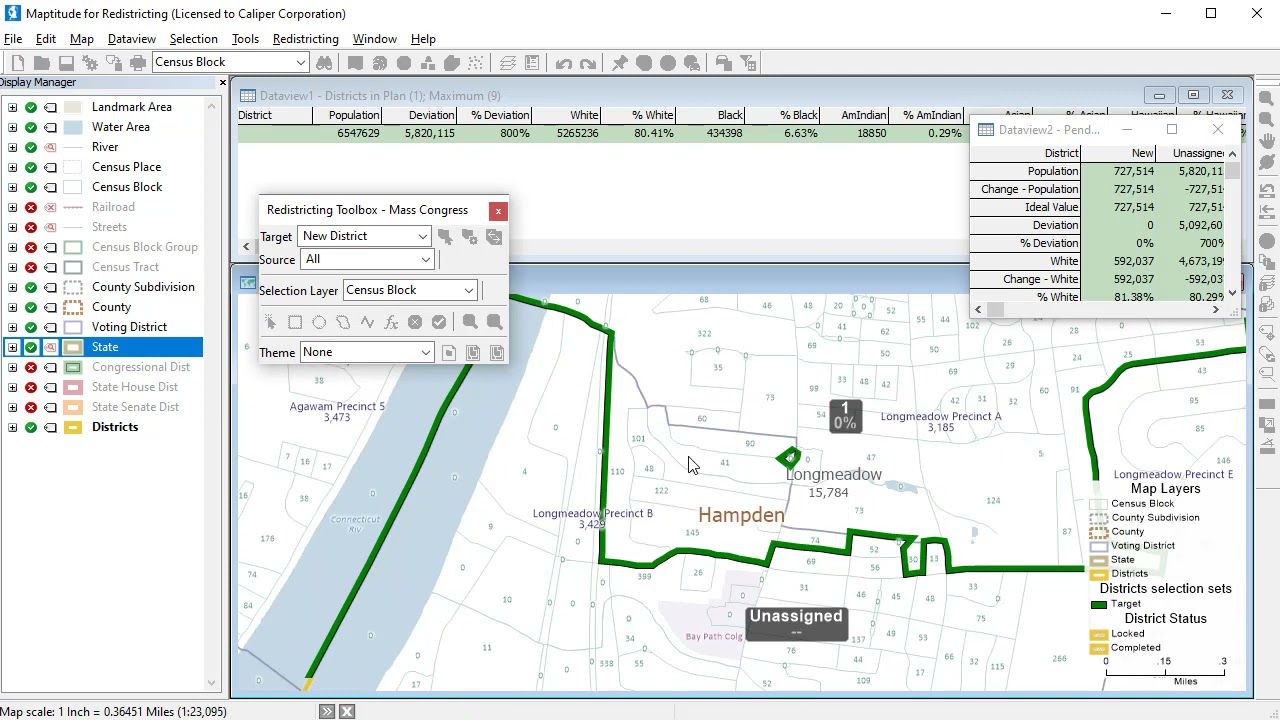Click the Unassigned label on the map
1280x720 pixels.
coord(796,616)
